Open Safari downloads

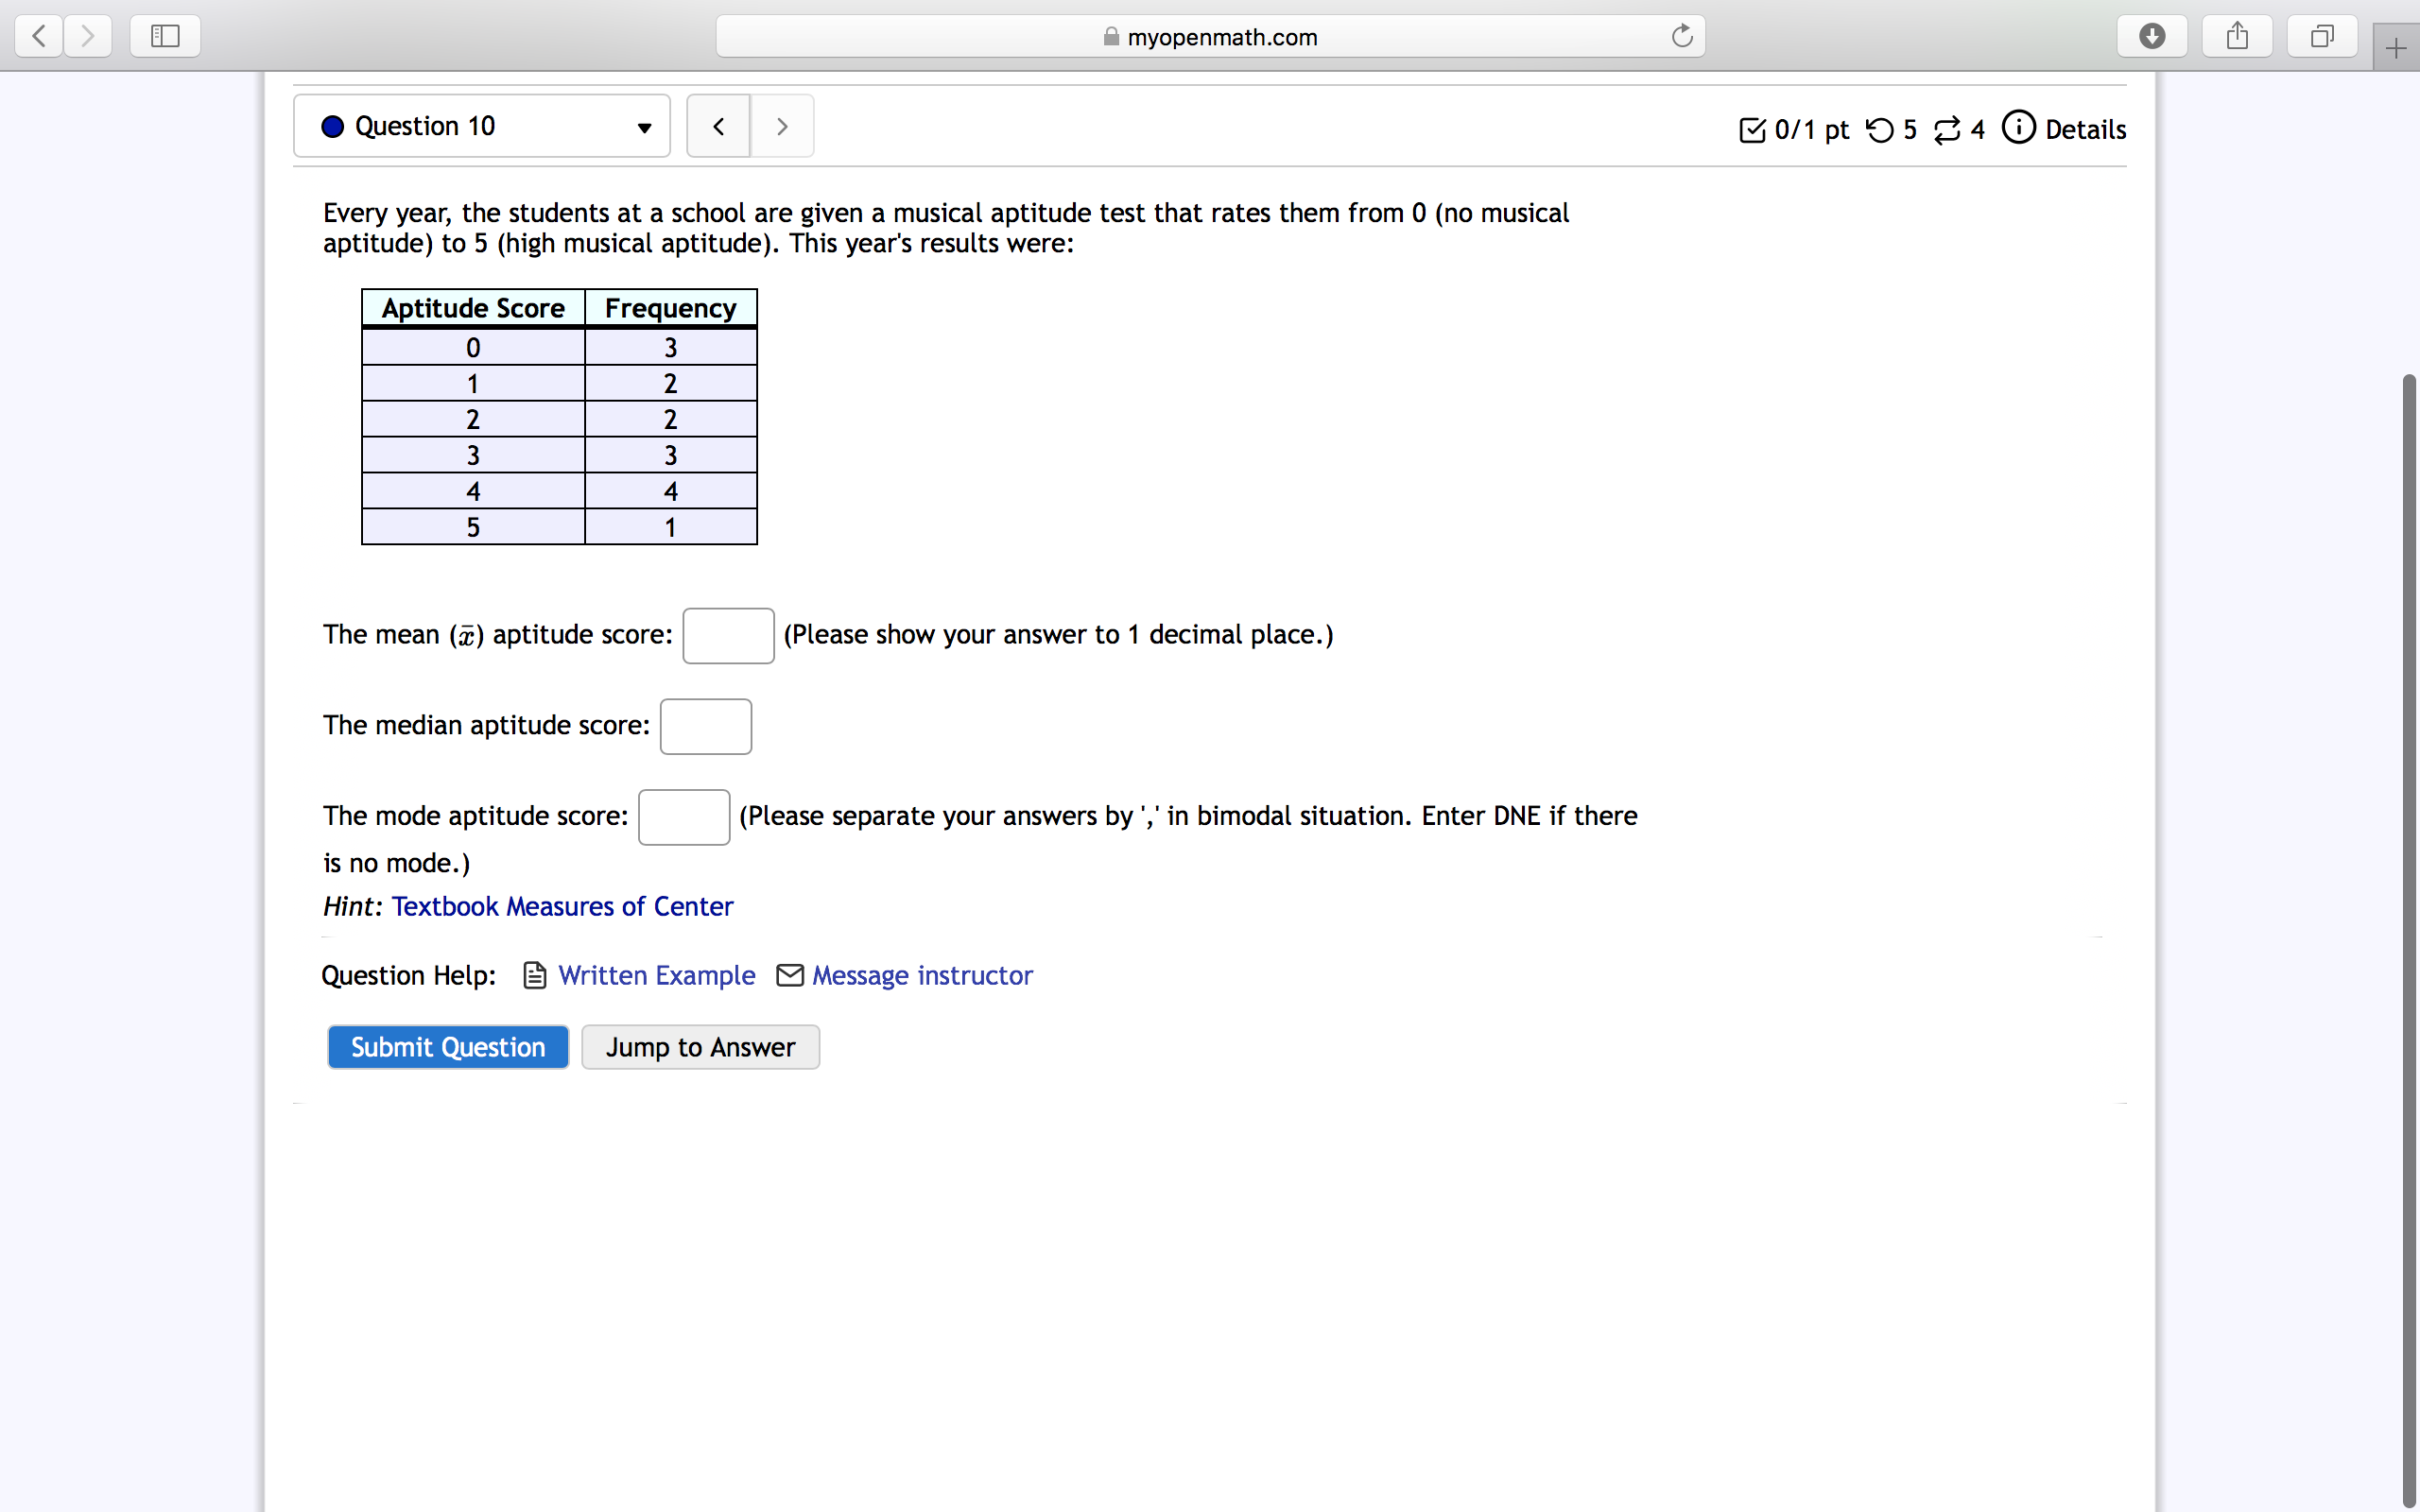pyautogui.click(x=2152, y=36)
